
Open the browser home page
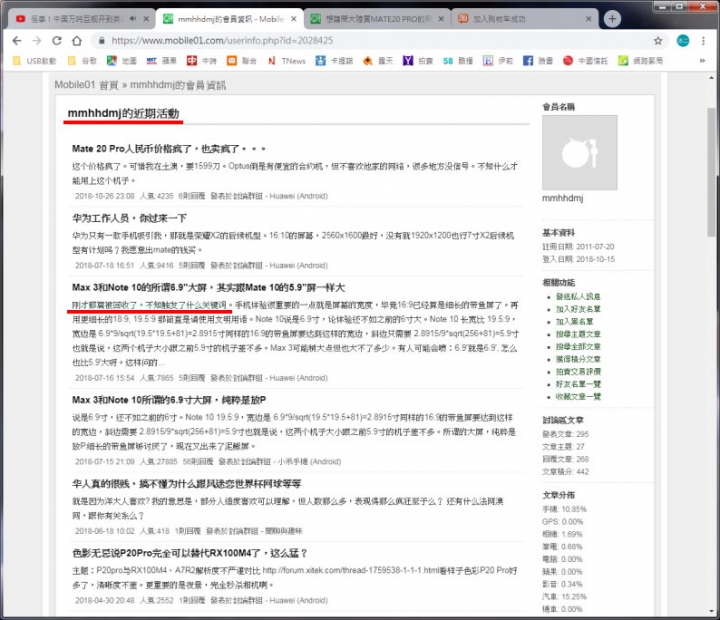click(77, 40)
